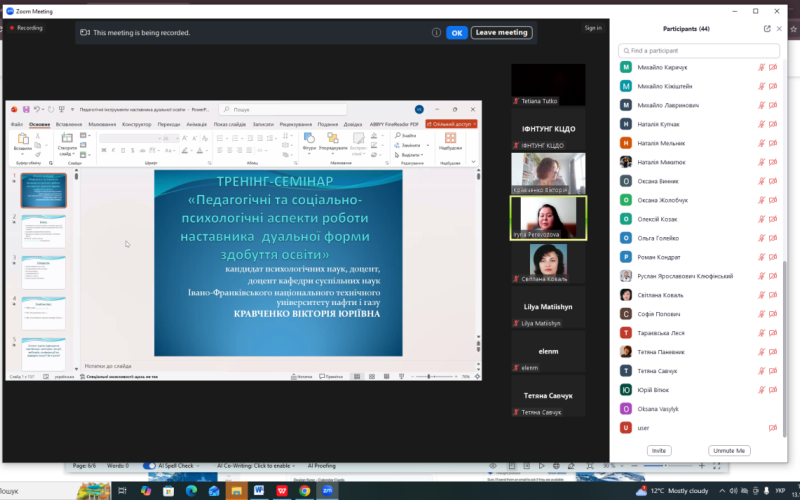Toggle Примітки (Comments) in PowerPoint status bar
This screenshot has height=500, width=800.
tap(331, 377)
